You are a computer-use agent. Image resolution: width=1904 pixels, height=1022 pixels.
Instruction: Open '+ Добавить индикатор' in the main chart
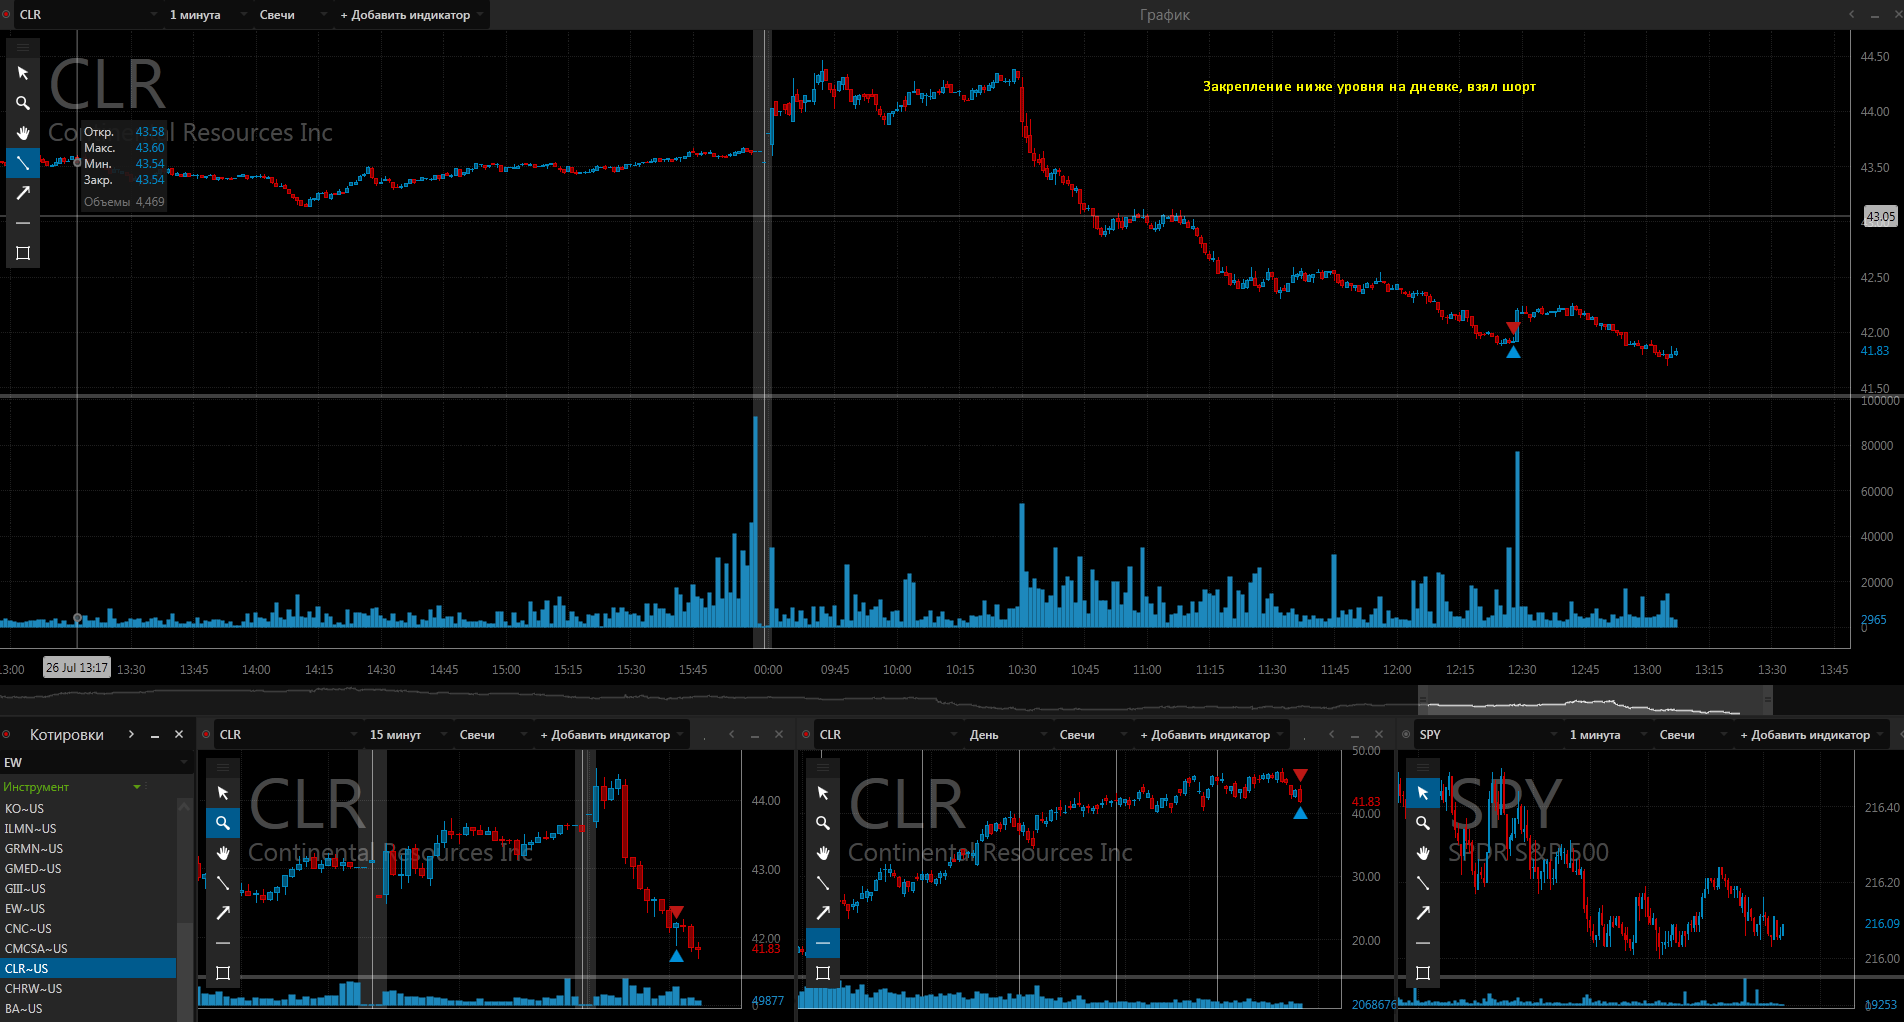tap(411, 15)
